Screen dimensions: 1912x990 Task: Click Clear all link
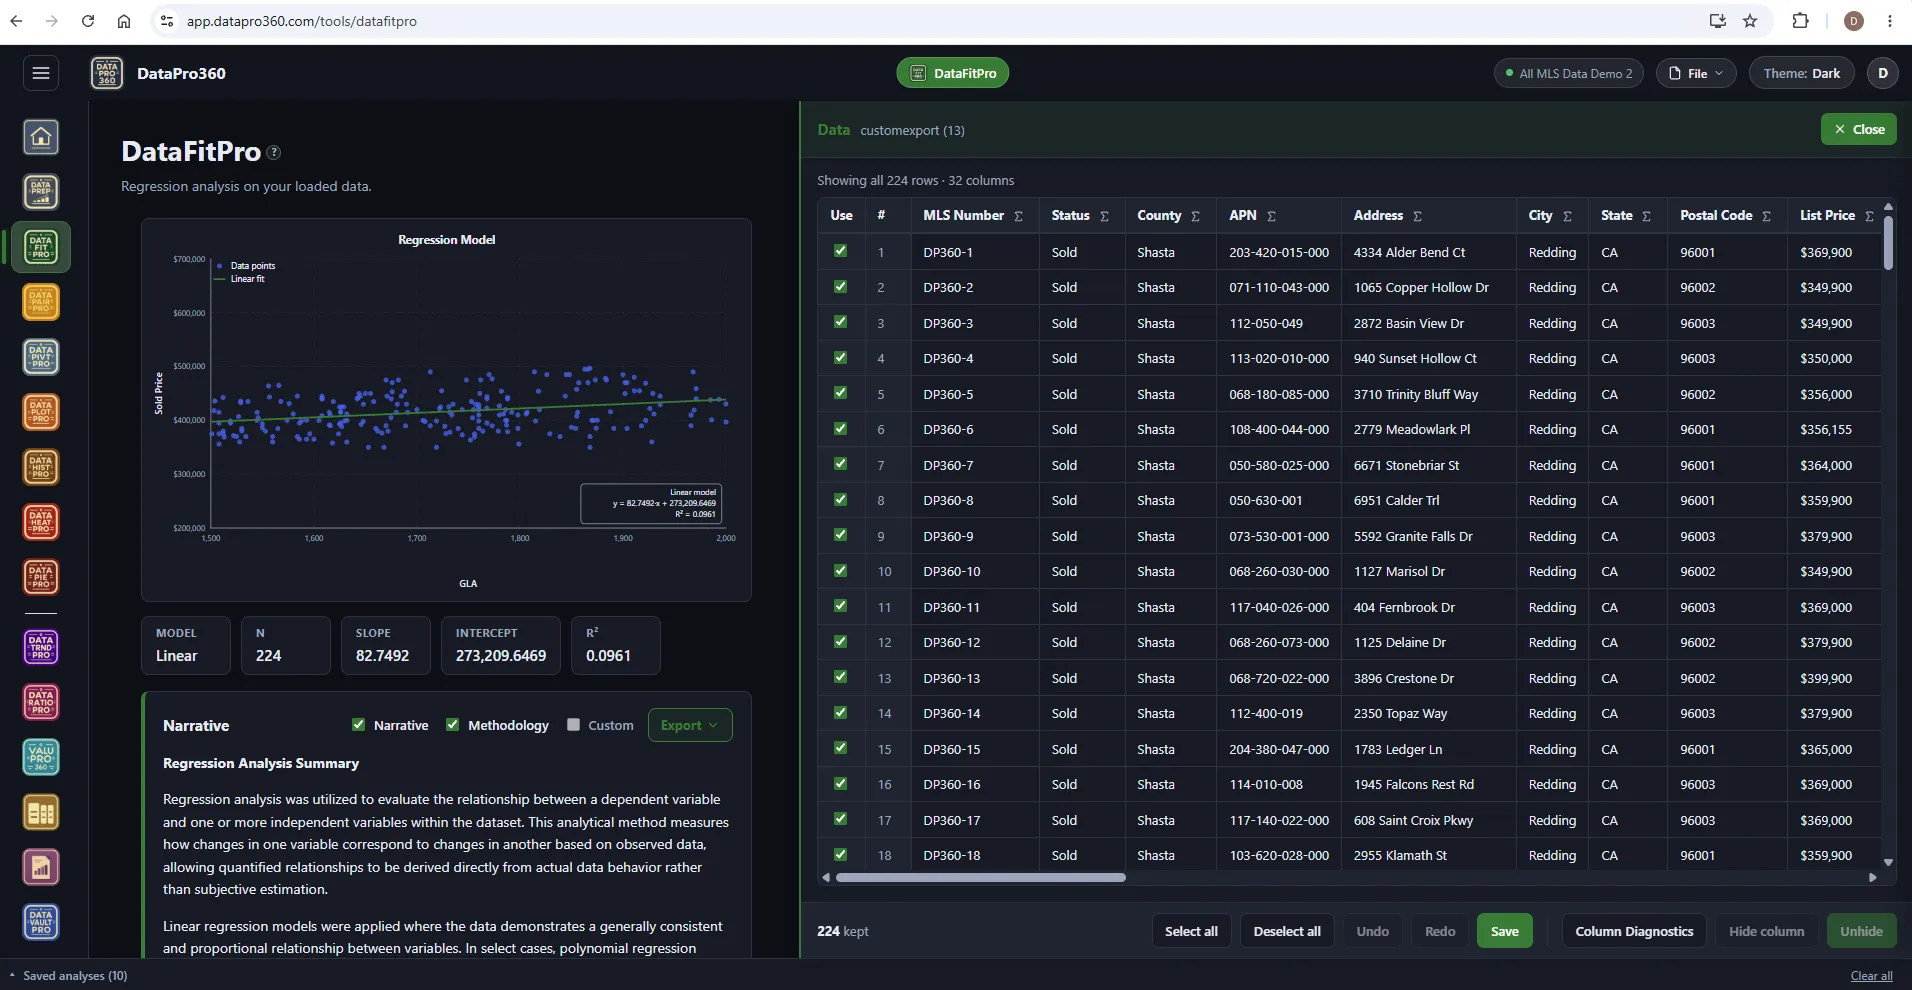1871,976
